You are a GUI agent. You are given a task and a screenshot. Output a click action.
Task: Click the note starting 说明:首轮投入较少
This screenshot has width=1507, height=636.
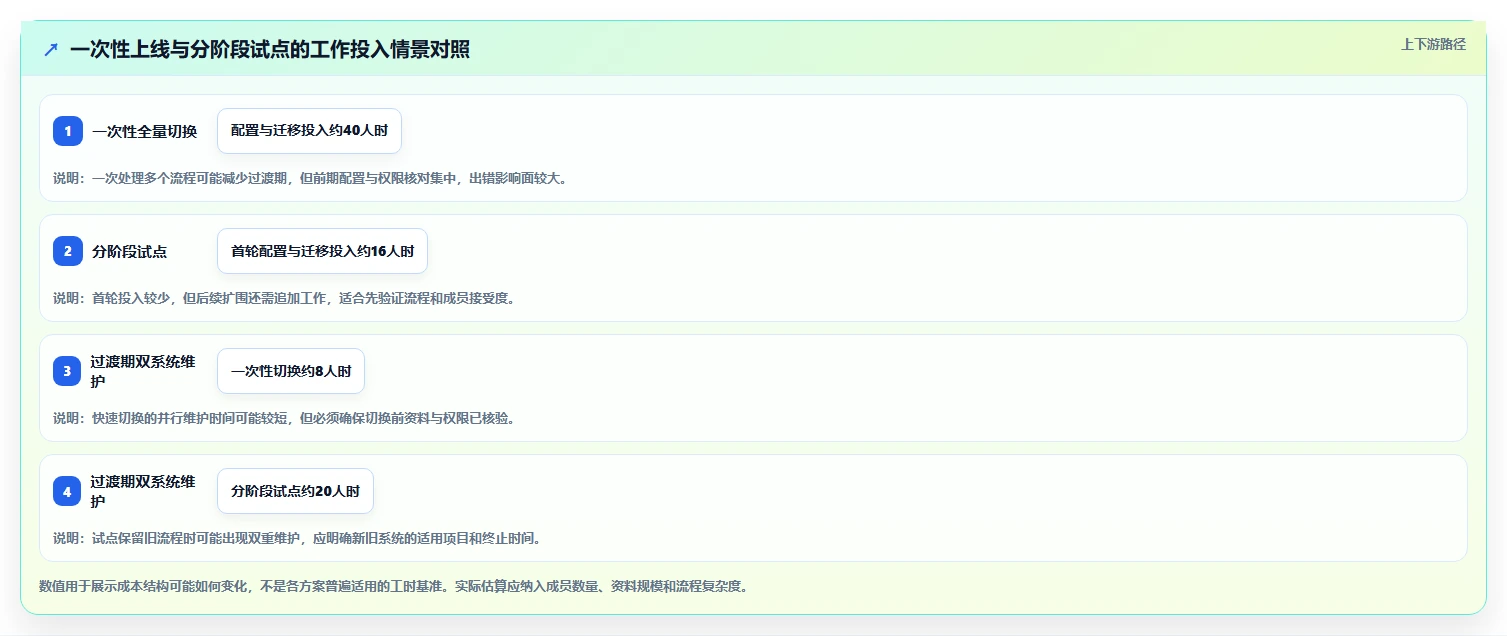(284, 298)
